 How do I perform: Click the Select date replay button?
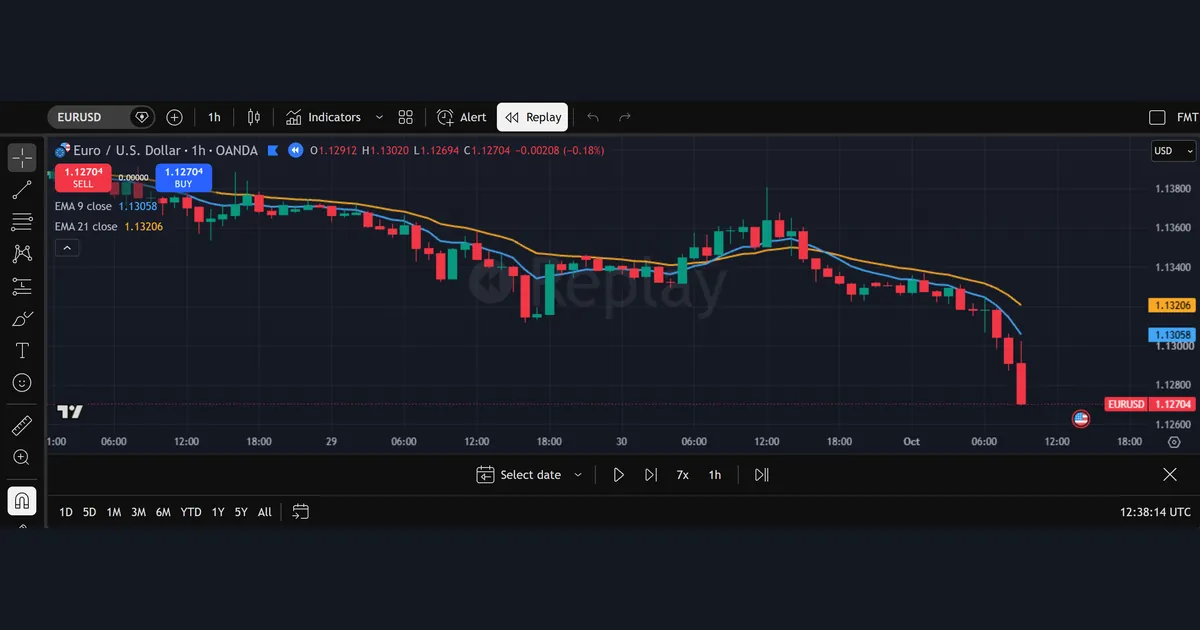point(519,475)
